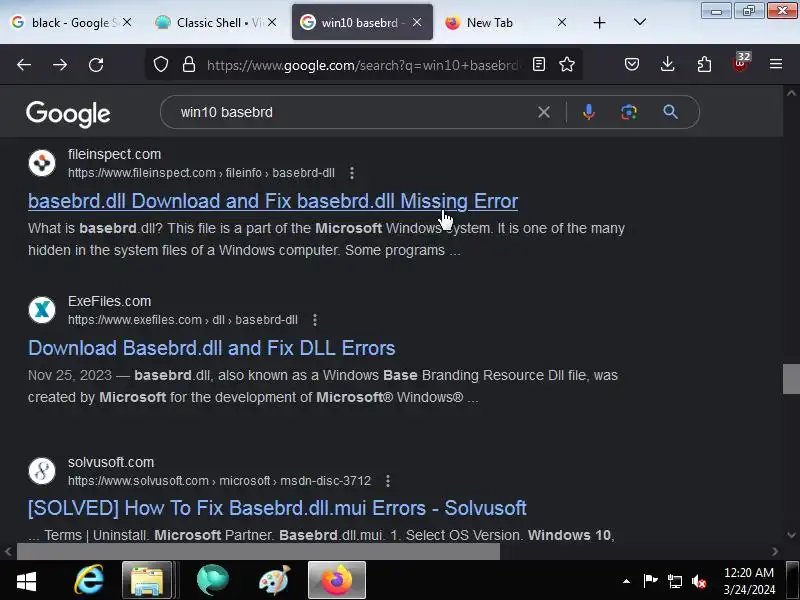Click the Show desktop strip in the taskbar corner
The width and height of the screenshot is (800, 600).
click(x=792, y=580)
